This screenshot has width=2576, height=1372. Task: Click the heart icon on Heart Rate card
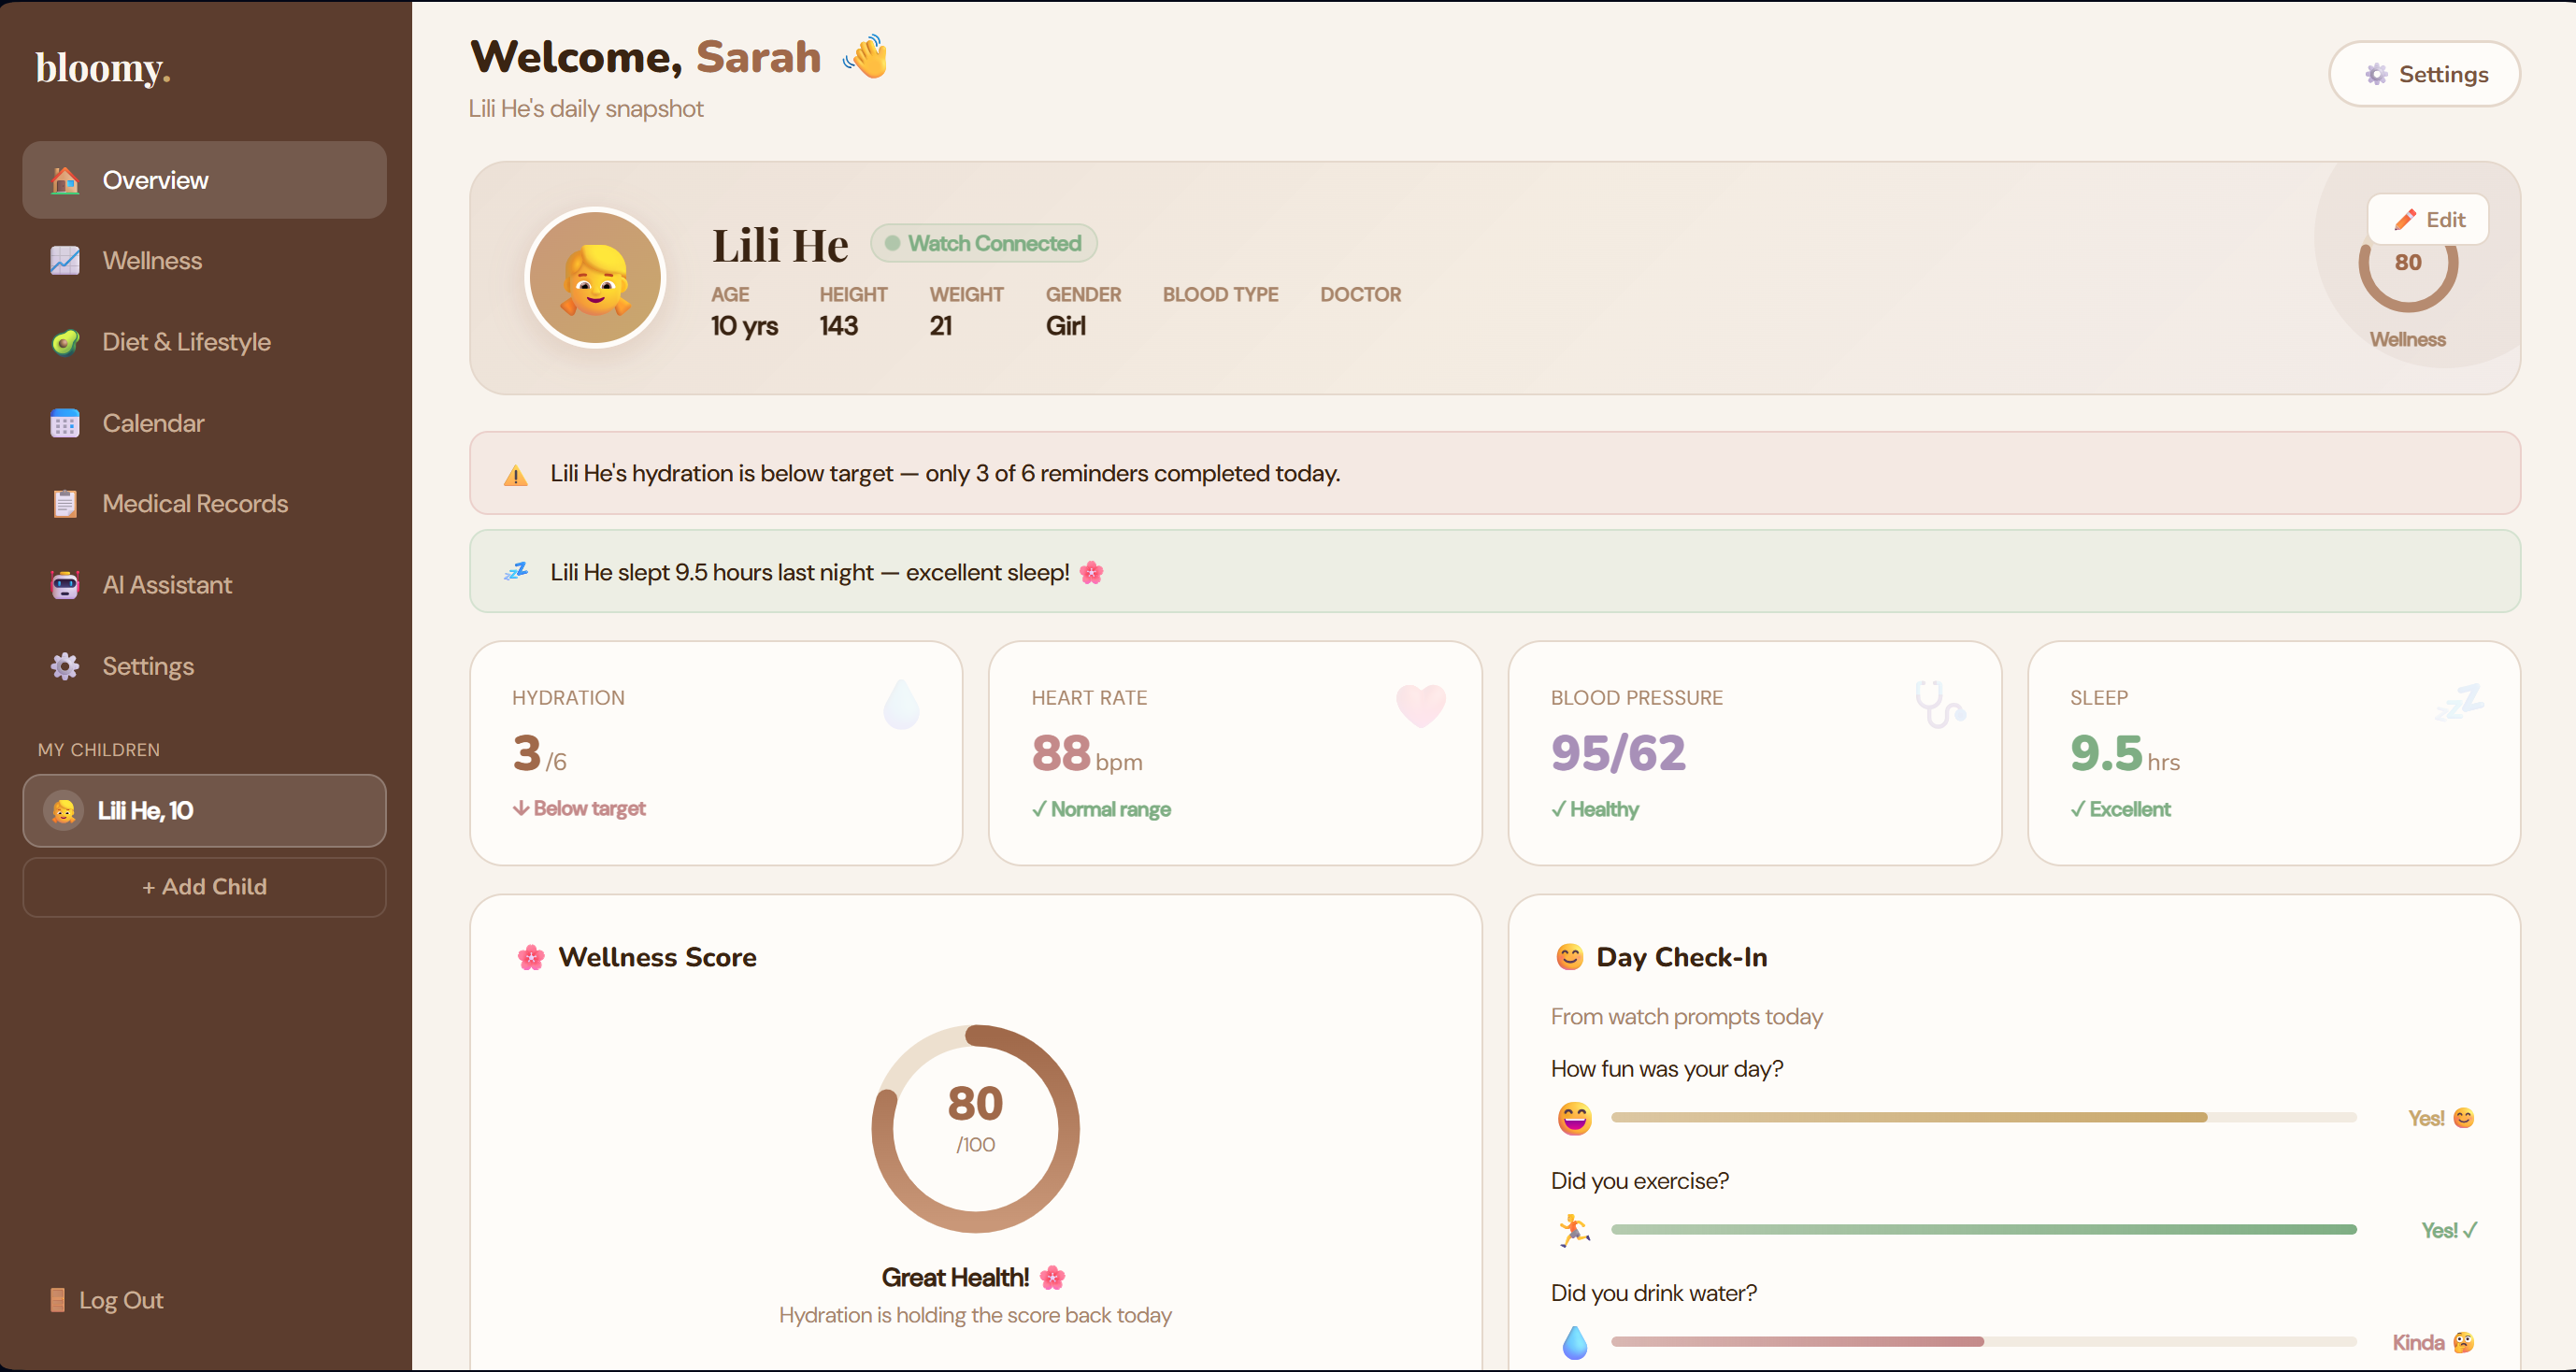point(1420,705)
